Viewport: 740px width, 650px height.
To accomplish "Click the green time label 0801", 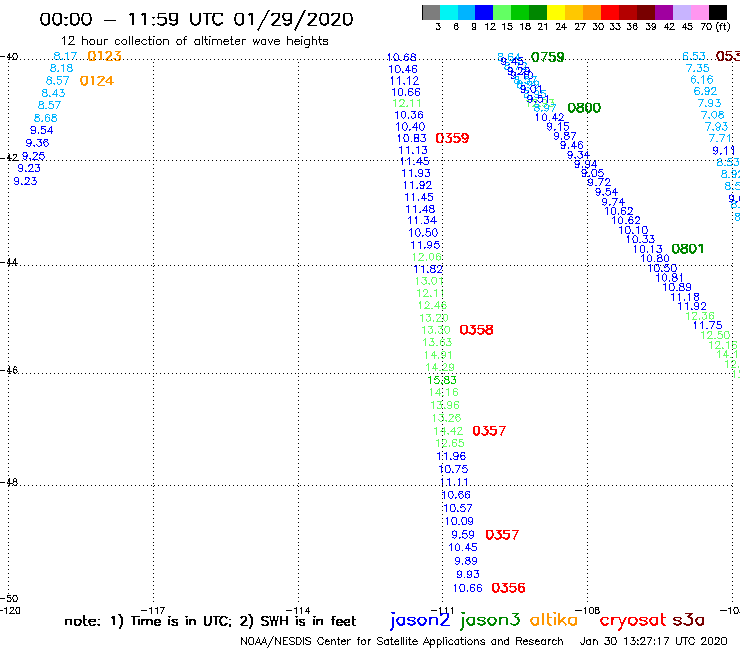I will tap(687, 249).
